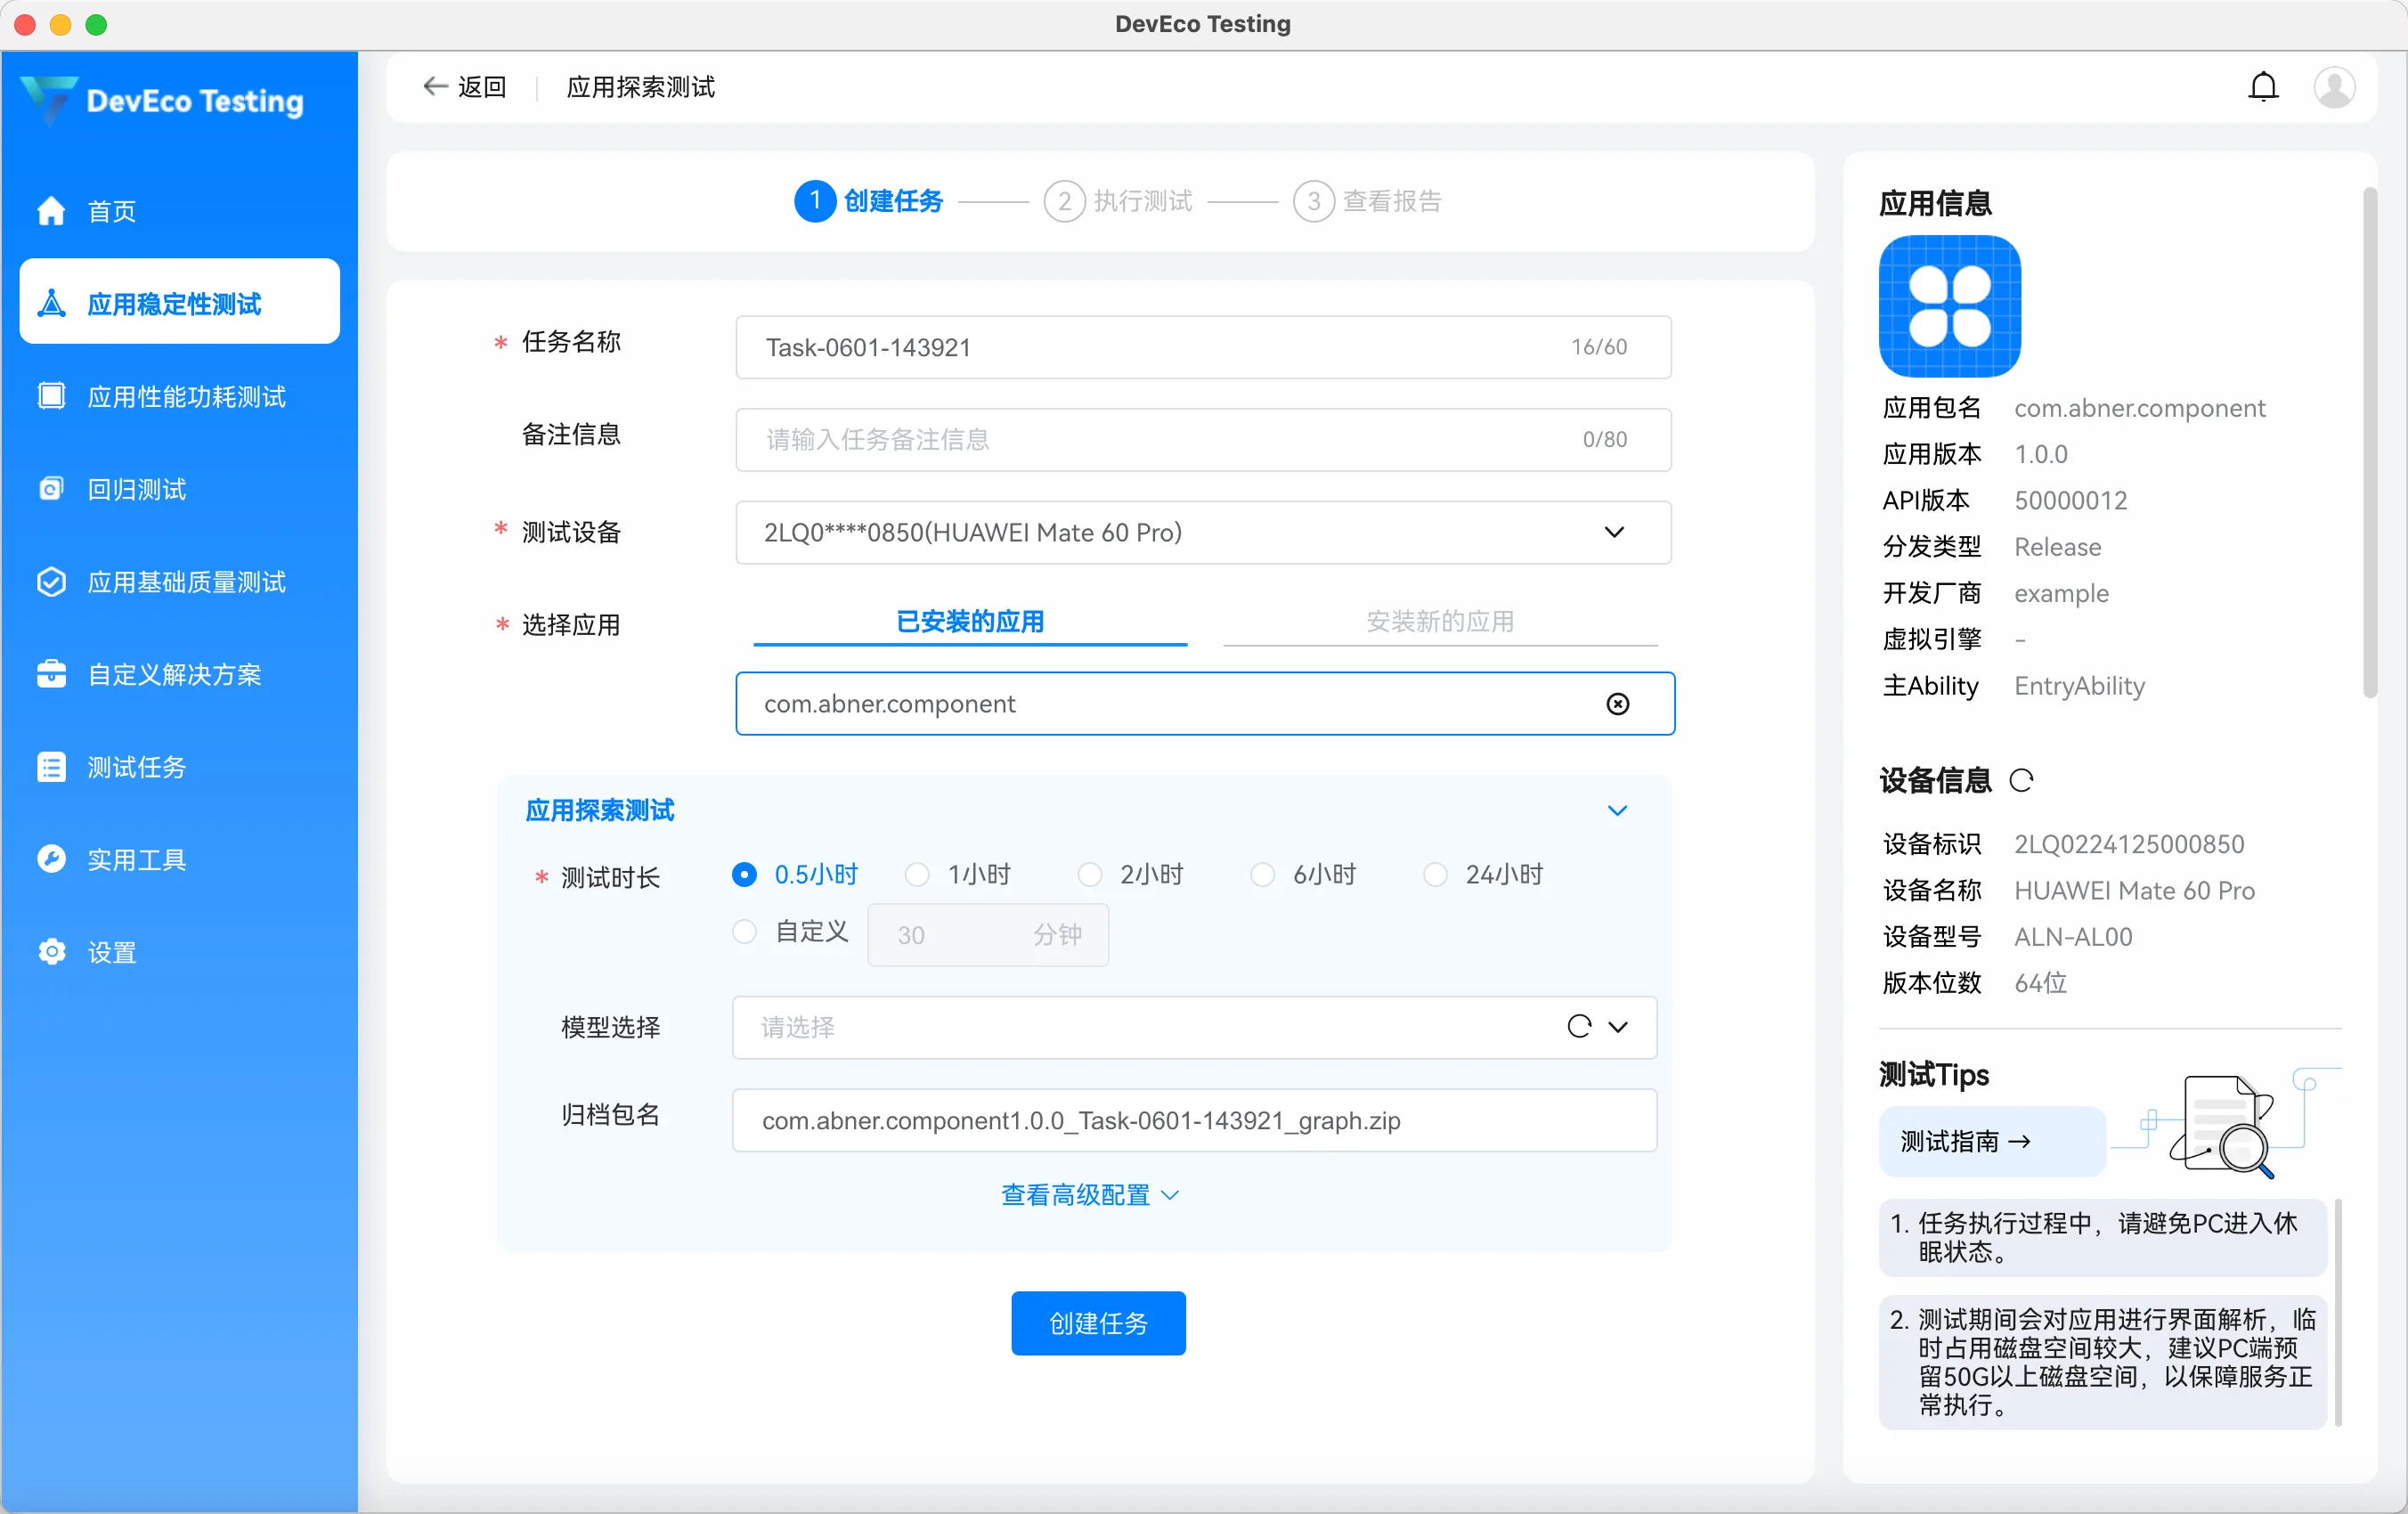Image resolution: width=2408 pixels, height=1514 pixels.
Task: Refresh the 模型选择 model list
Action: tap(1579, 1027)
